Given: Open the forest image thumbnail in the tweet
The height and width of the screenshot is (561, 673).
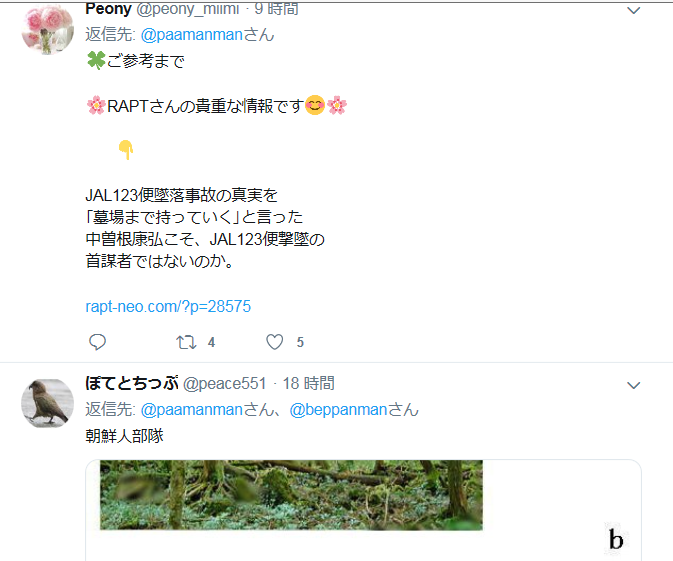Looking at the screenshot, I should pyautogui.click(x=291, y=495).
